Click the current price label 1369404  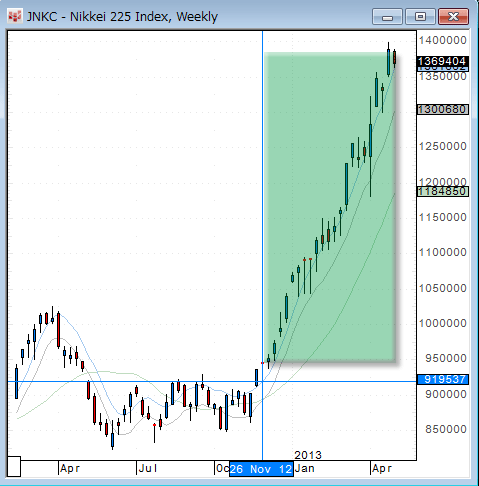443,61
